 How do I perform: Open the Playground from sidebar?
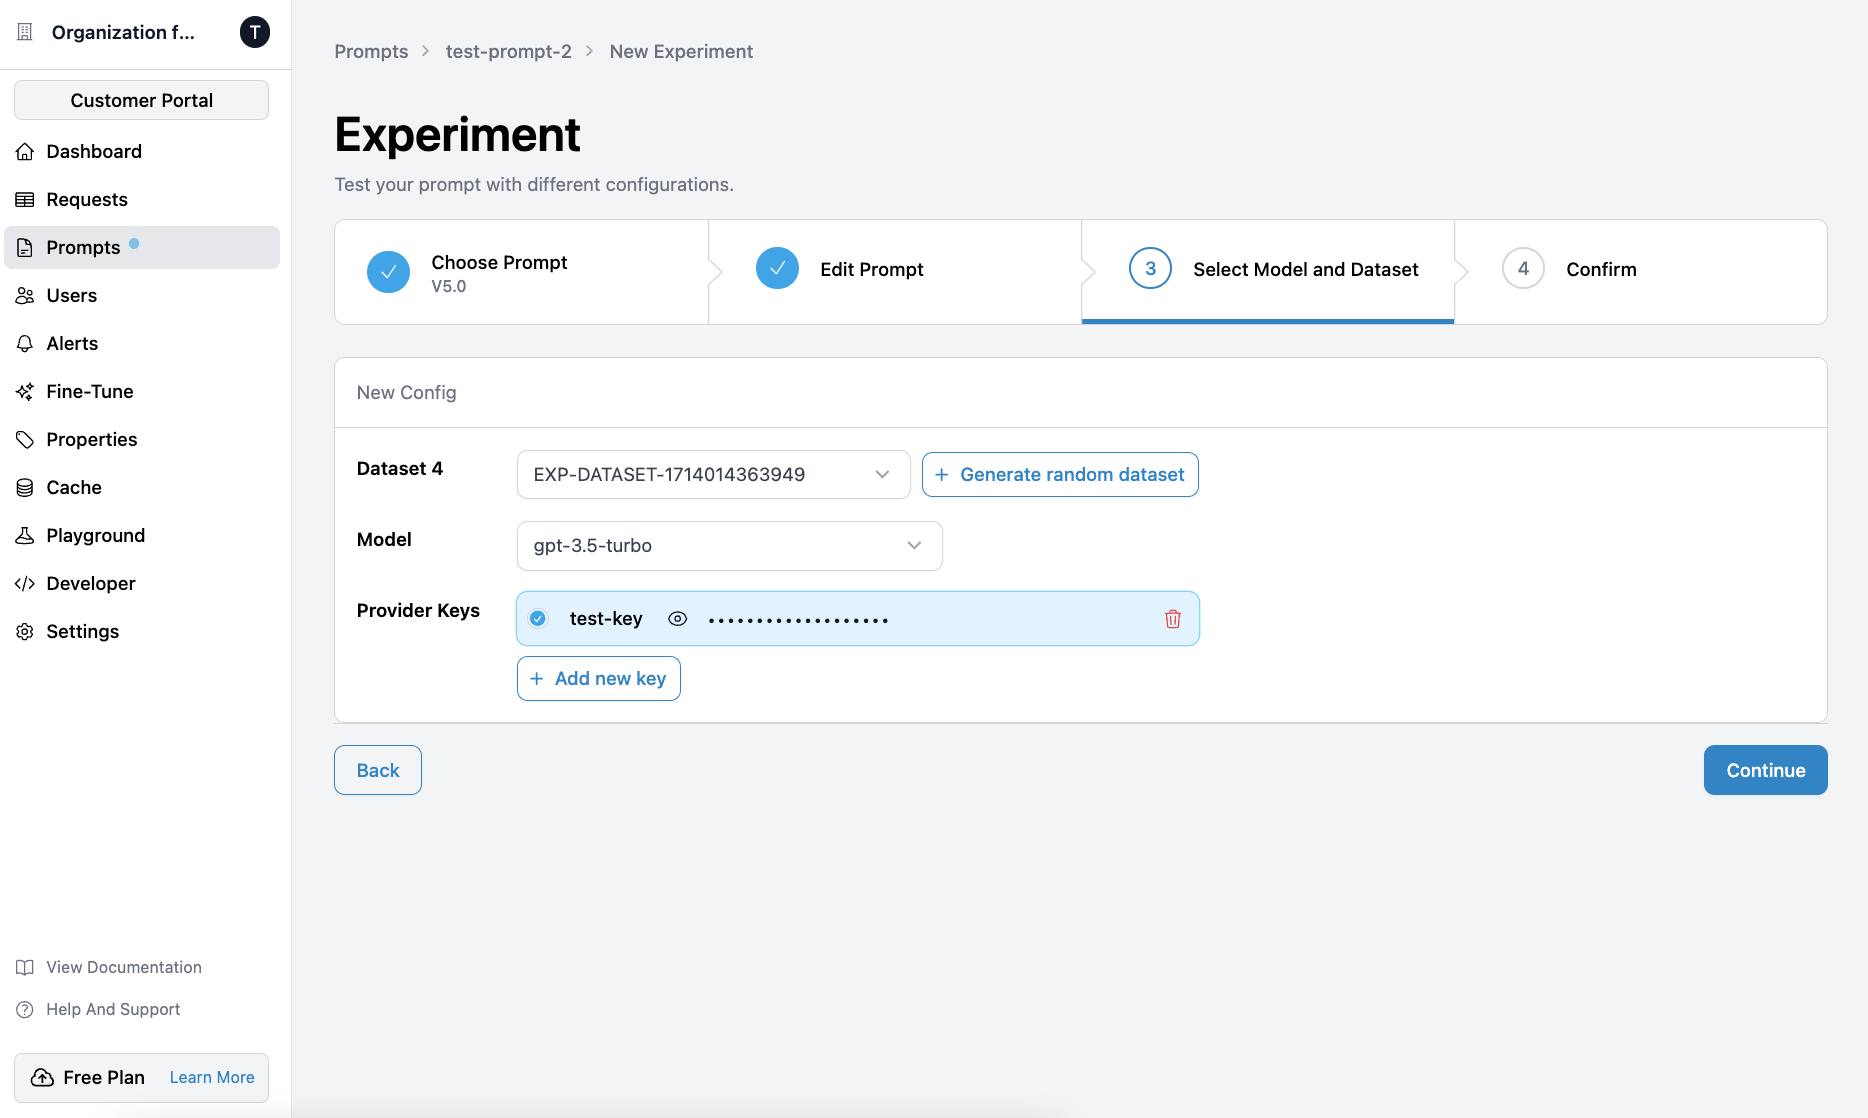(95, 535)
